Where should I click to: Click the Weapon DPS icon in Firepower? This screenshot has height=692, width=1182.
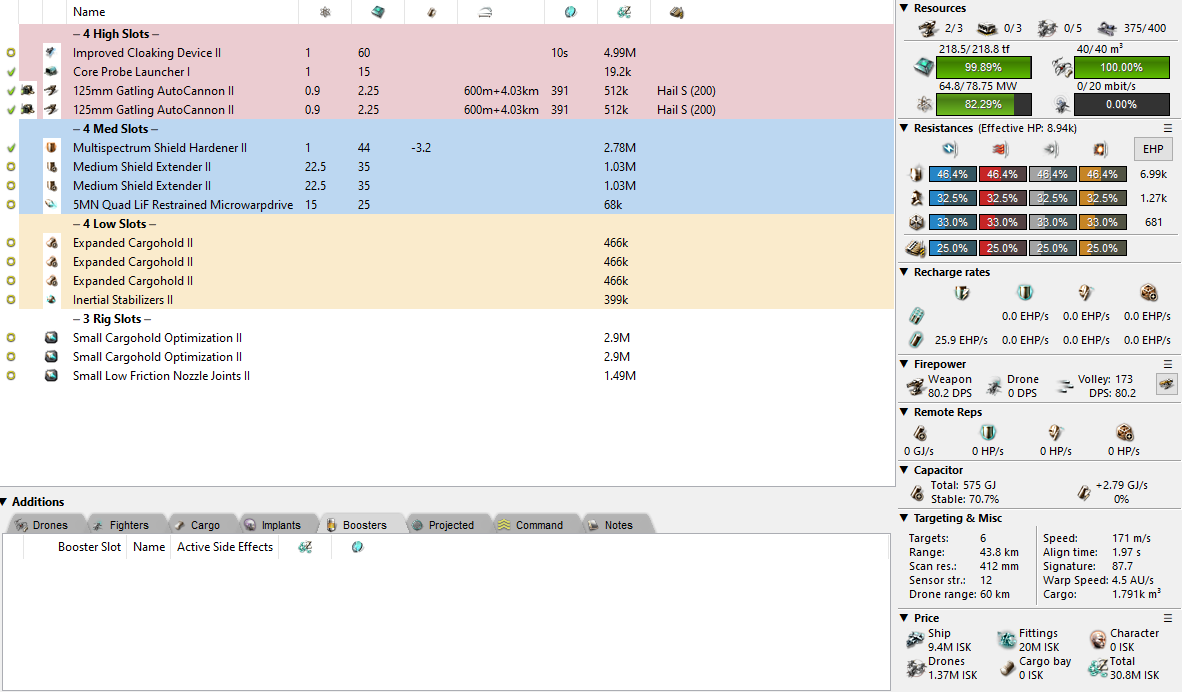(915, 387)
